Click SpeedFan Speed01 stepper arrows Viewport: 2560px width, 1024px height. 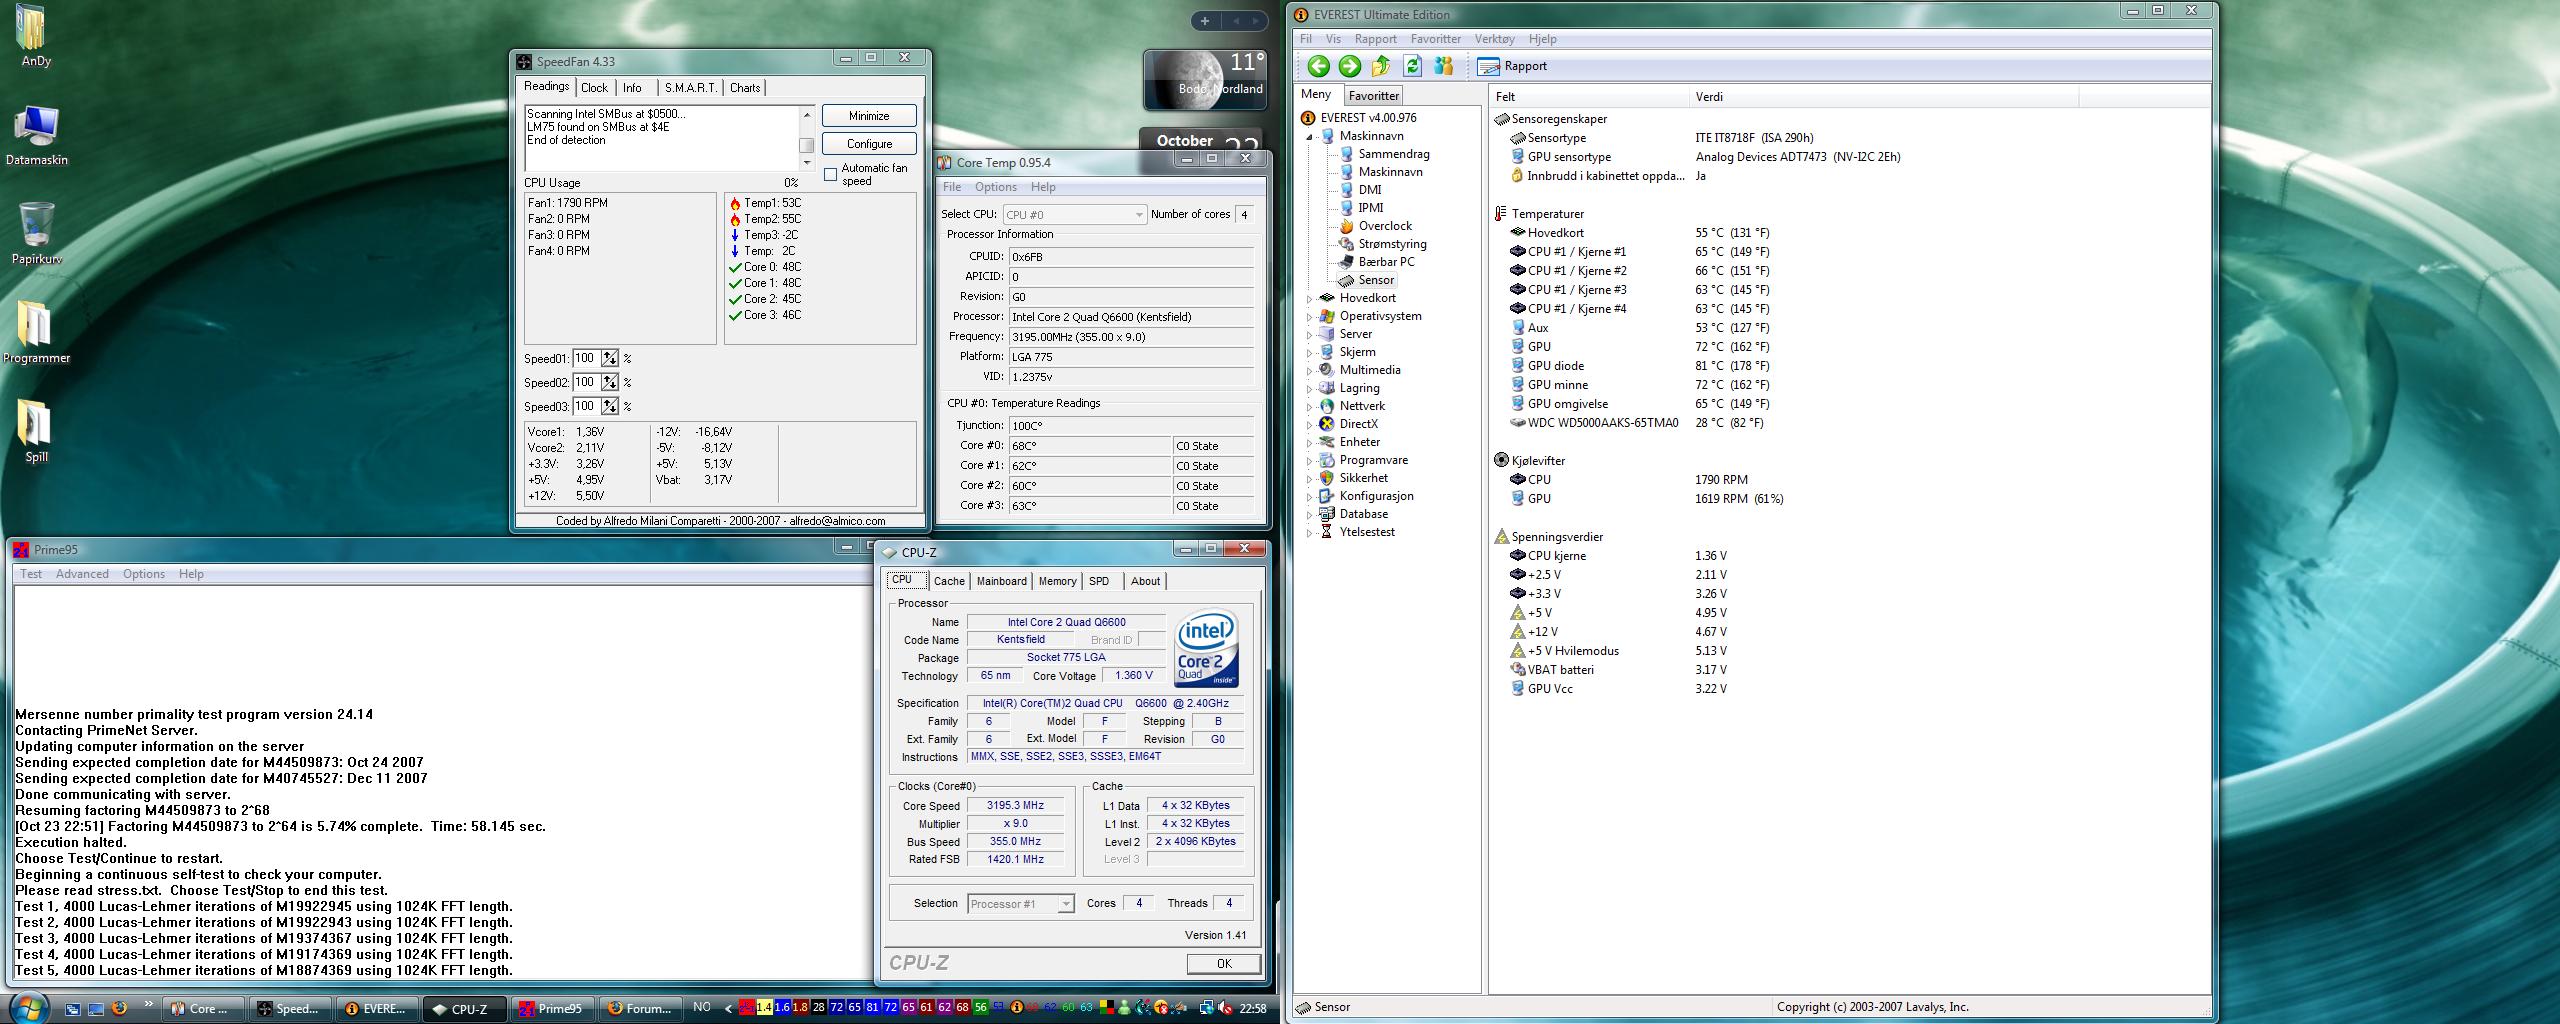609,359
